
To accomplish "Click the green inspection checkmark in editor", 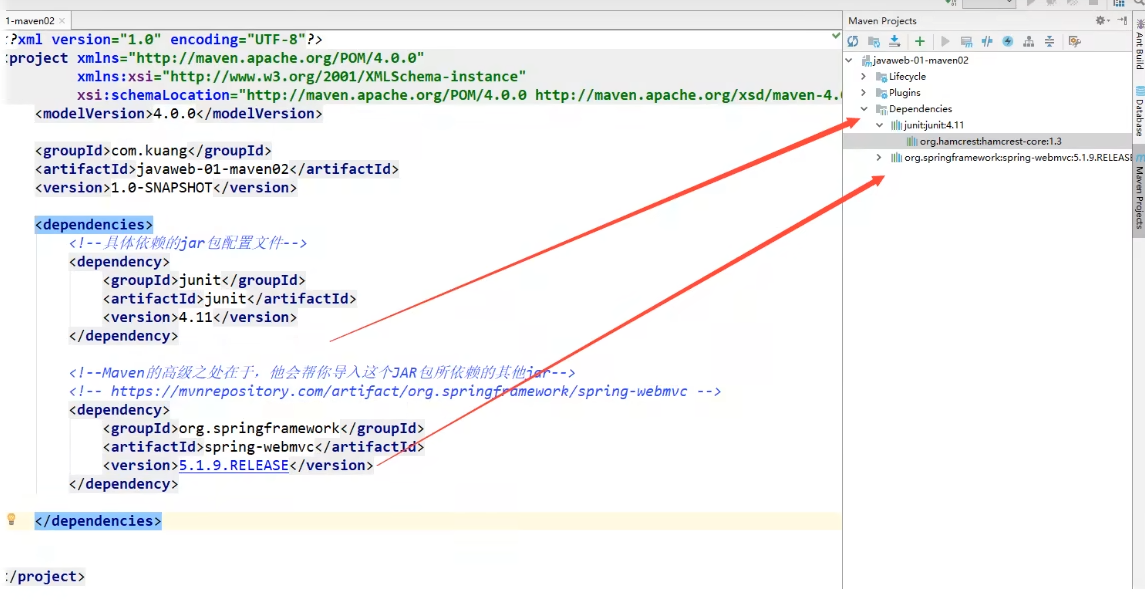I will point(836,35).
